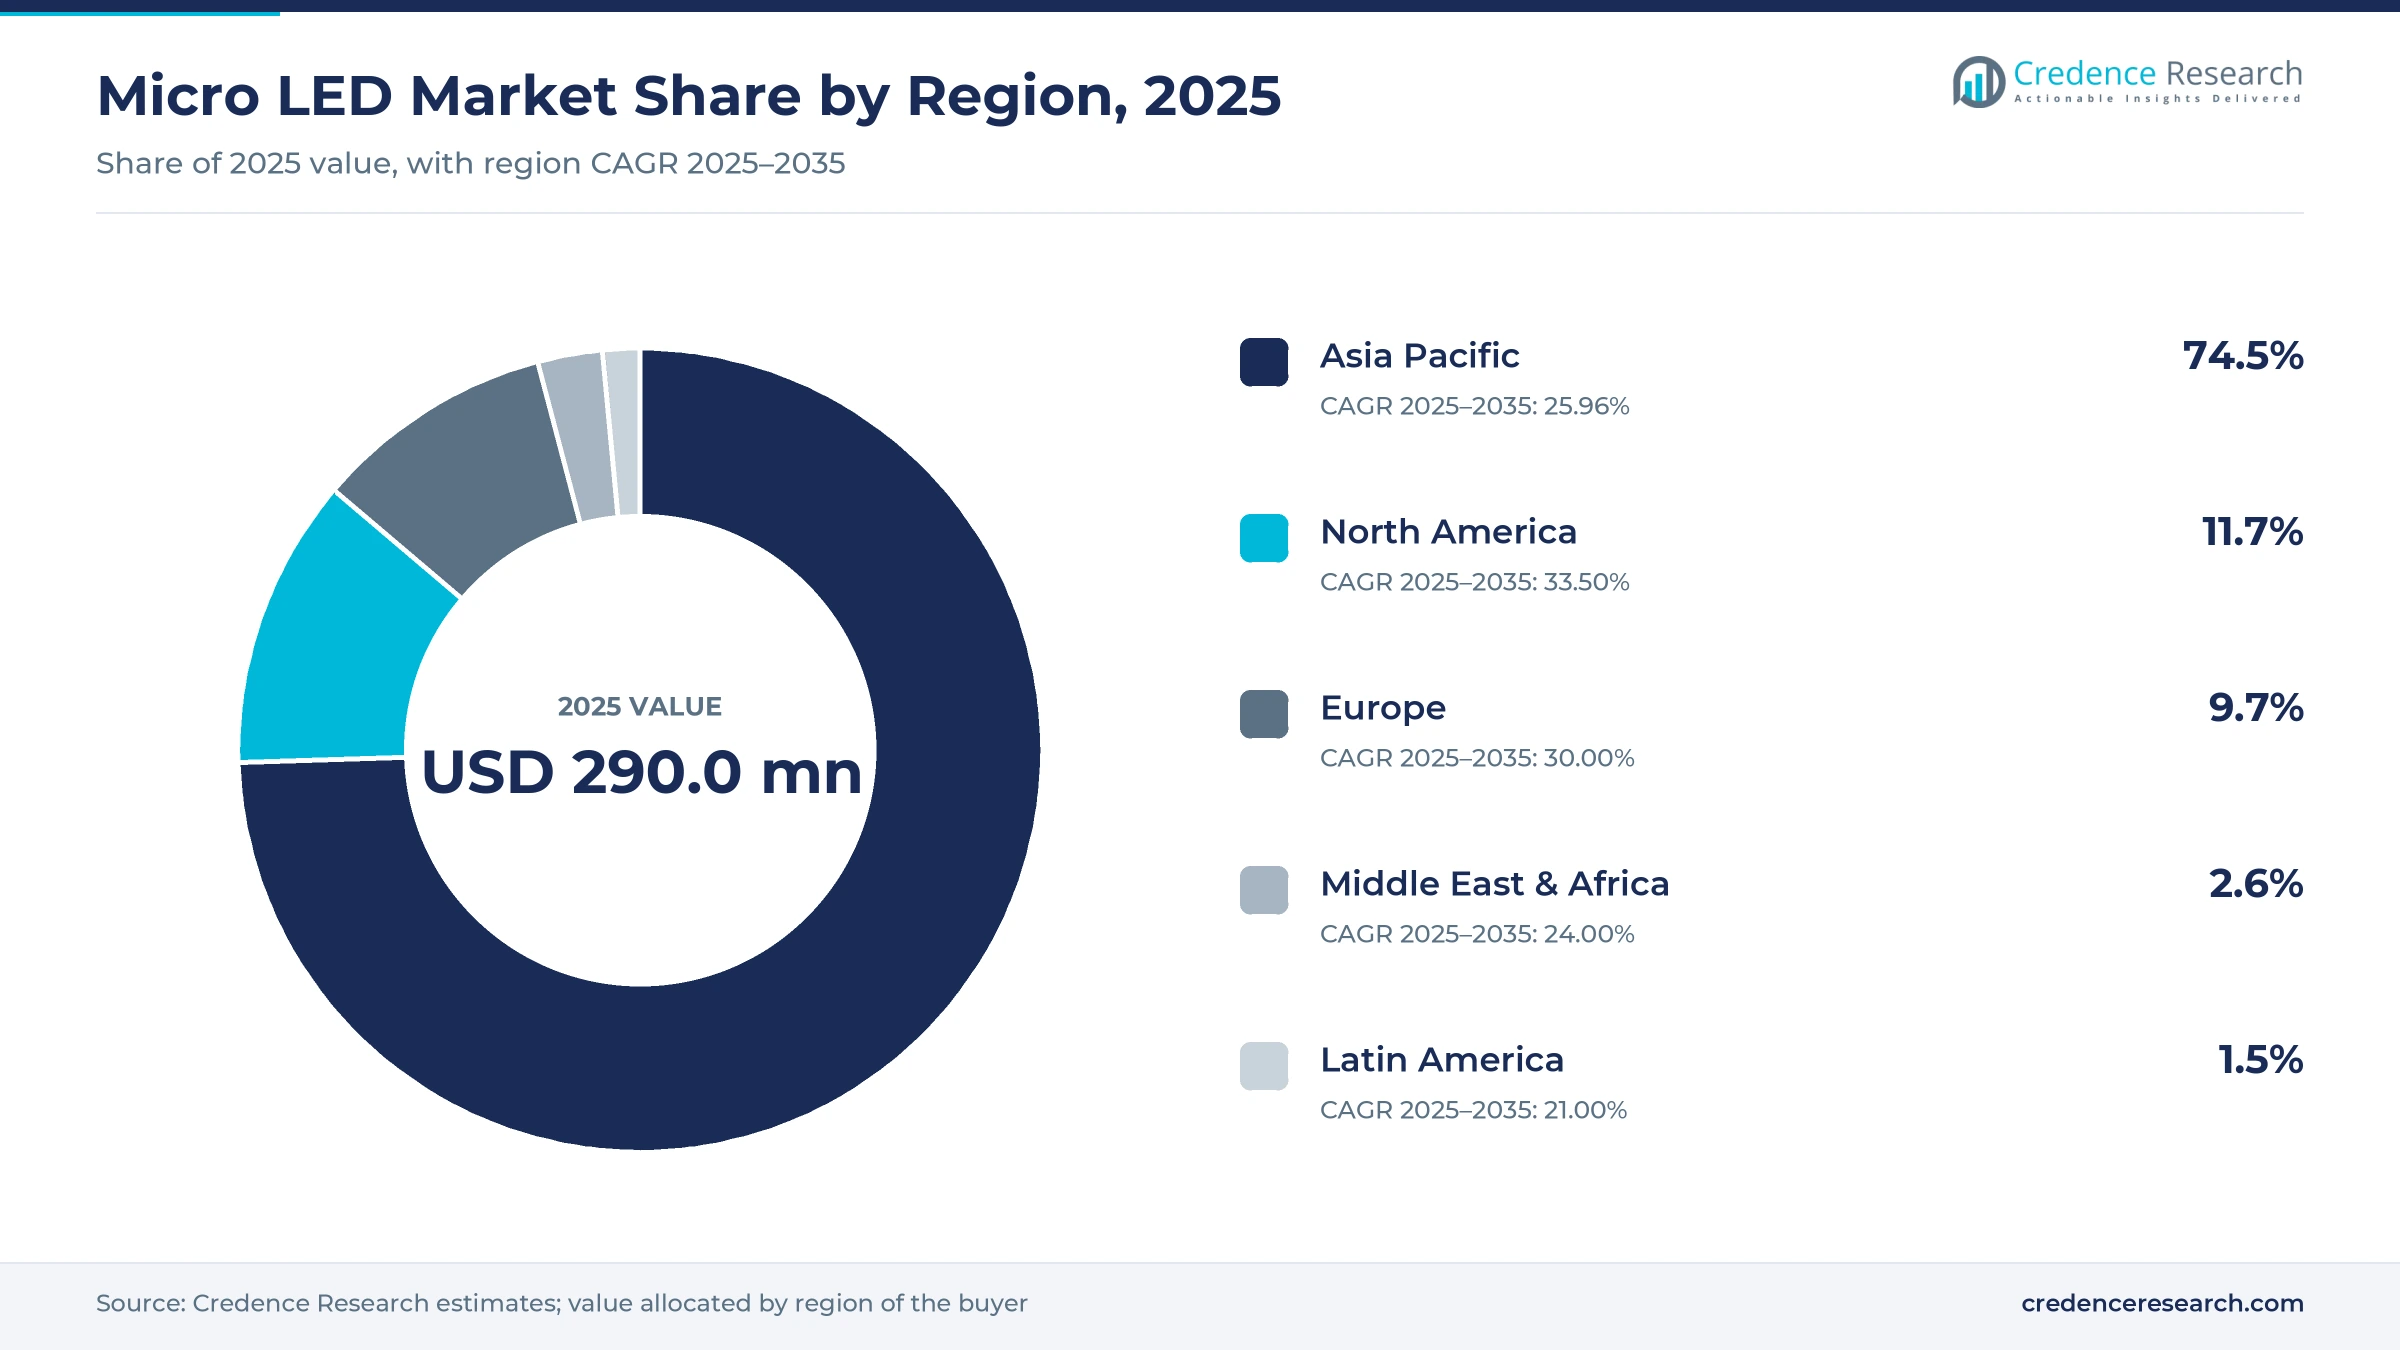Viewport: 2400px width, 1350px height.
Task: Click the 'North America' legend label
Action: tap(1449, 532)
